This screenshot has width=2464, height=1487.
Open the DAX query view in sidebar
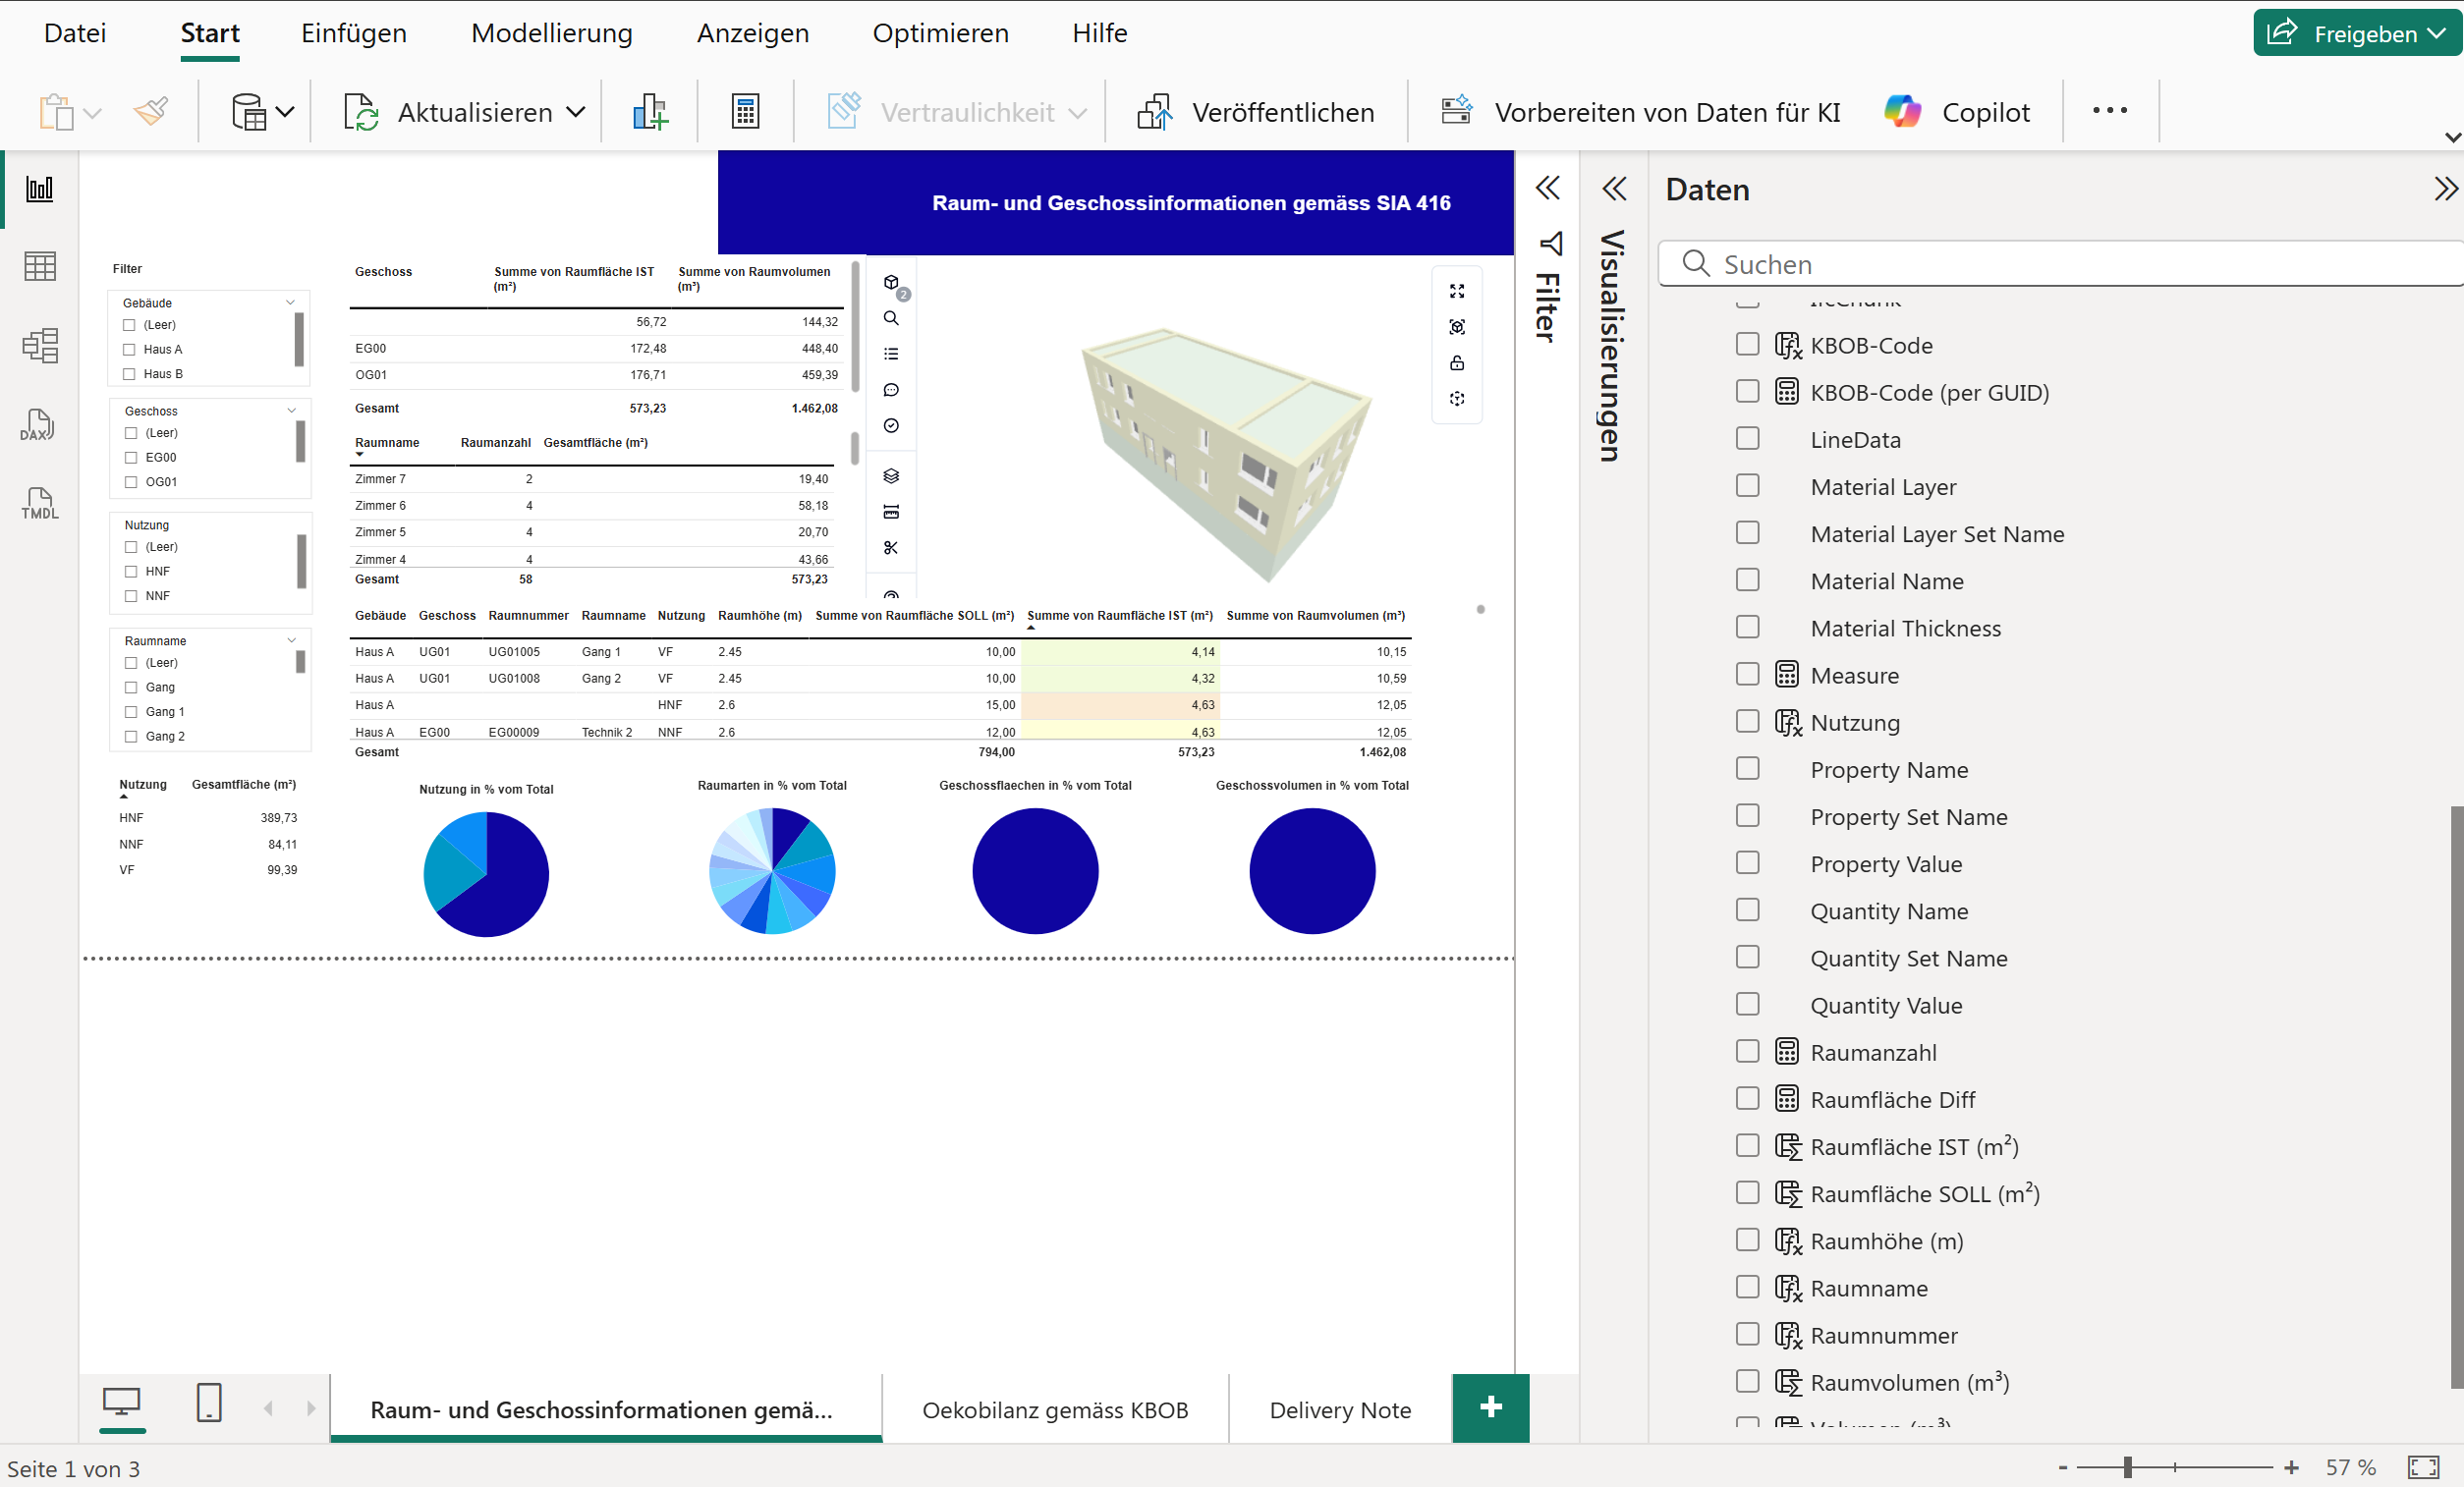38,424
